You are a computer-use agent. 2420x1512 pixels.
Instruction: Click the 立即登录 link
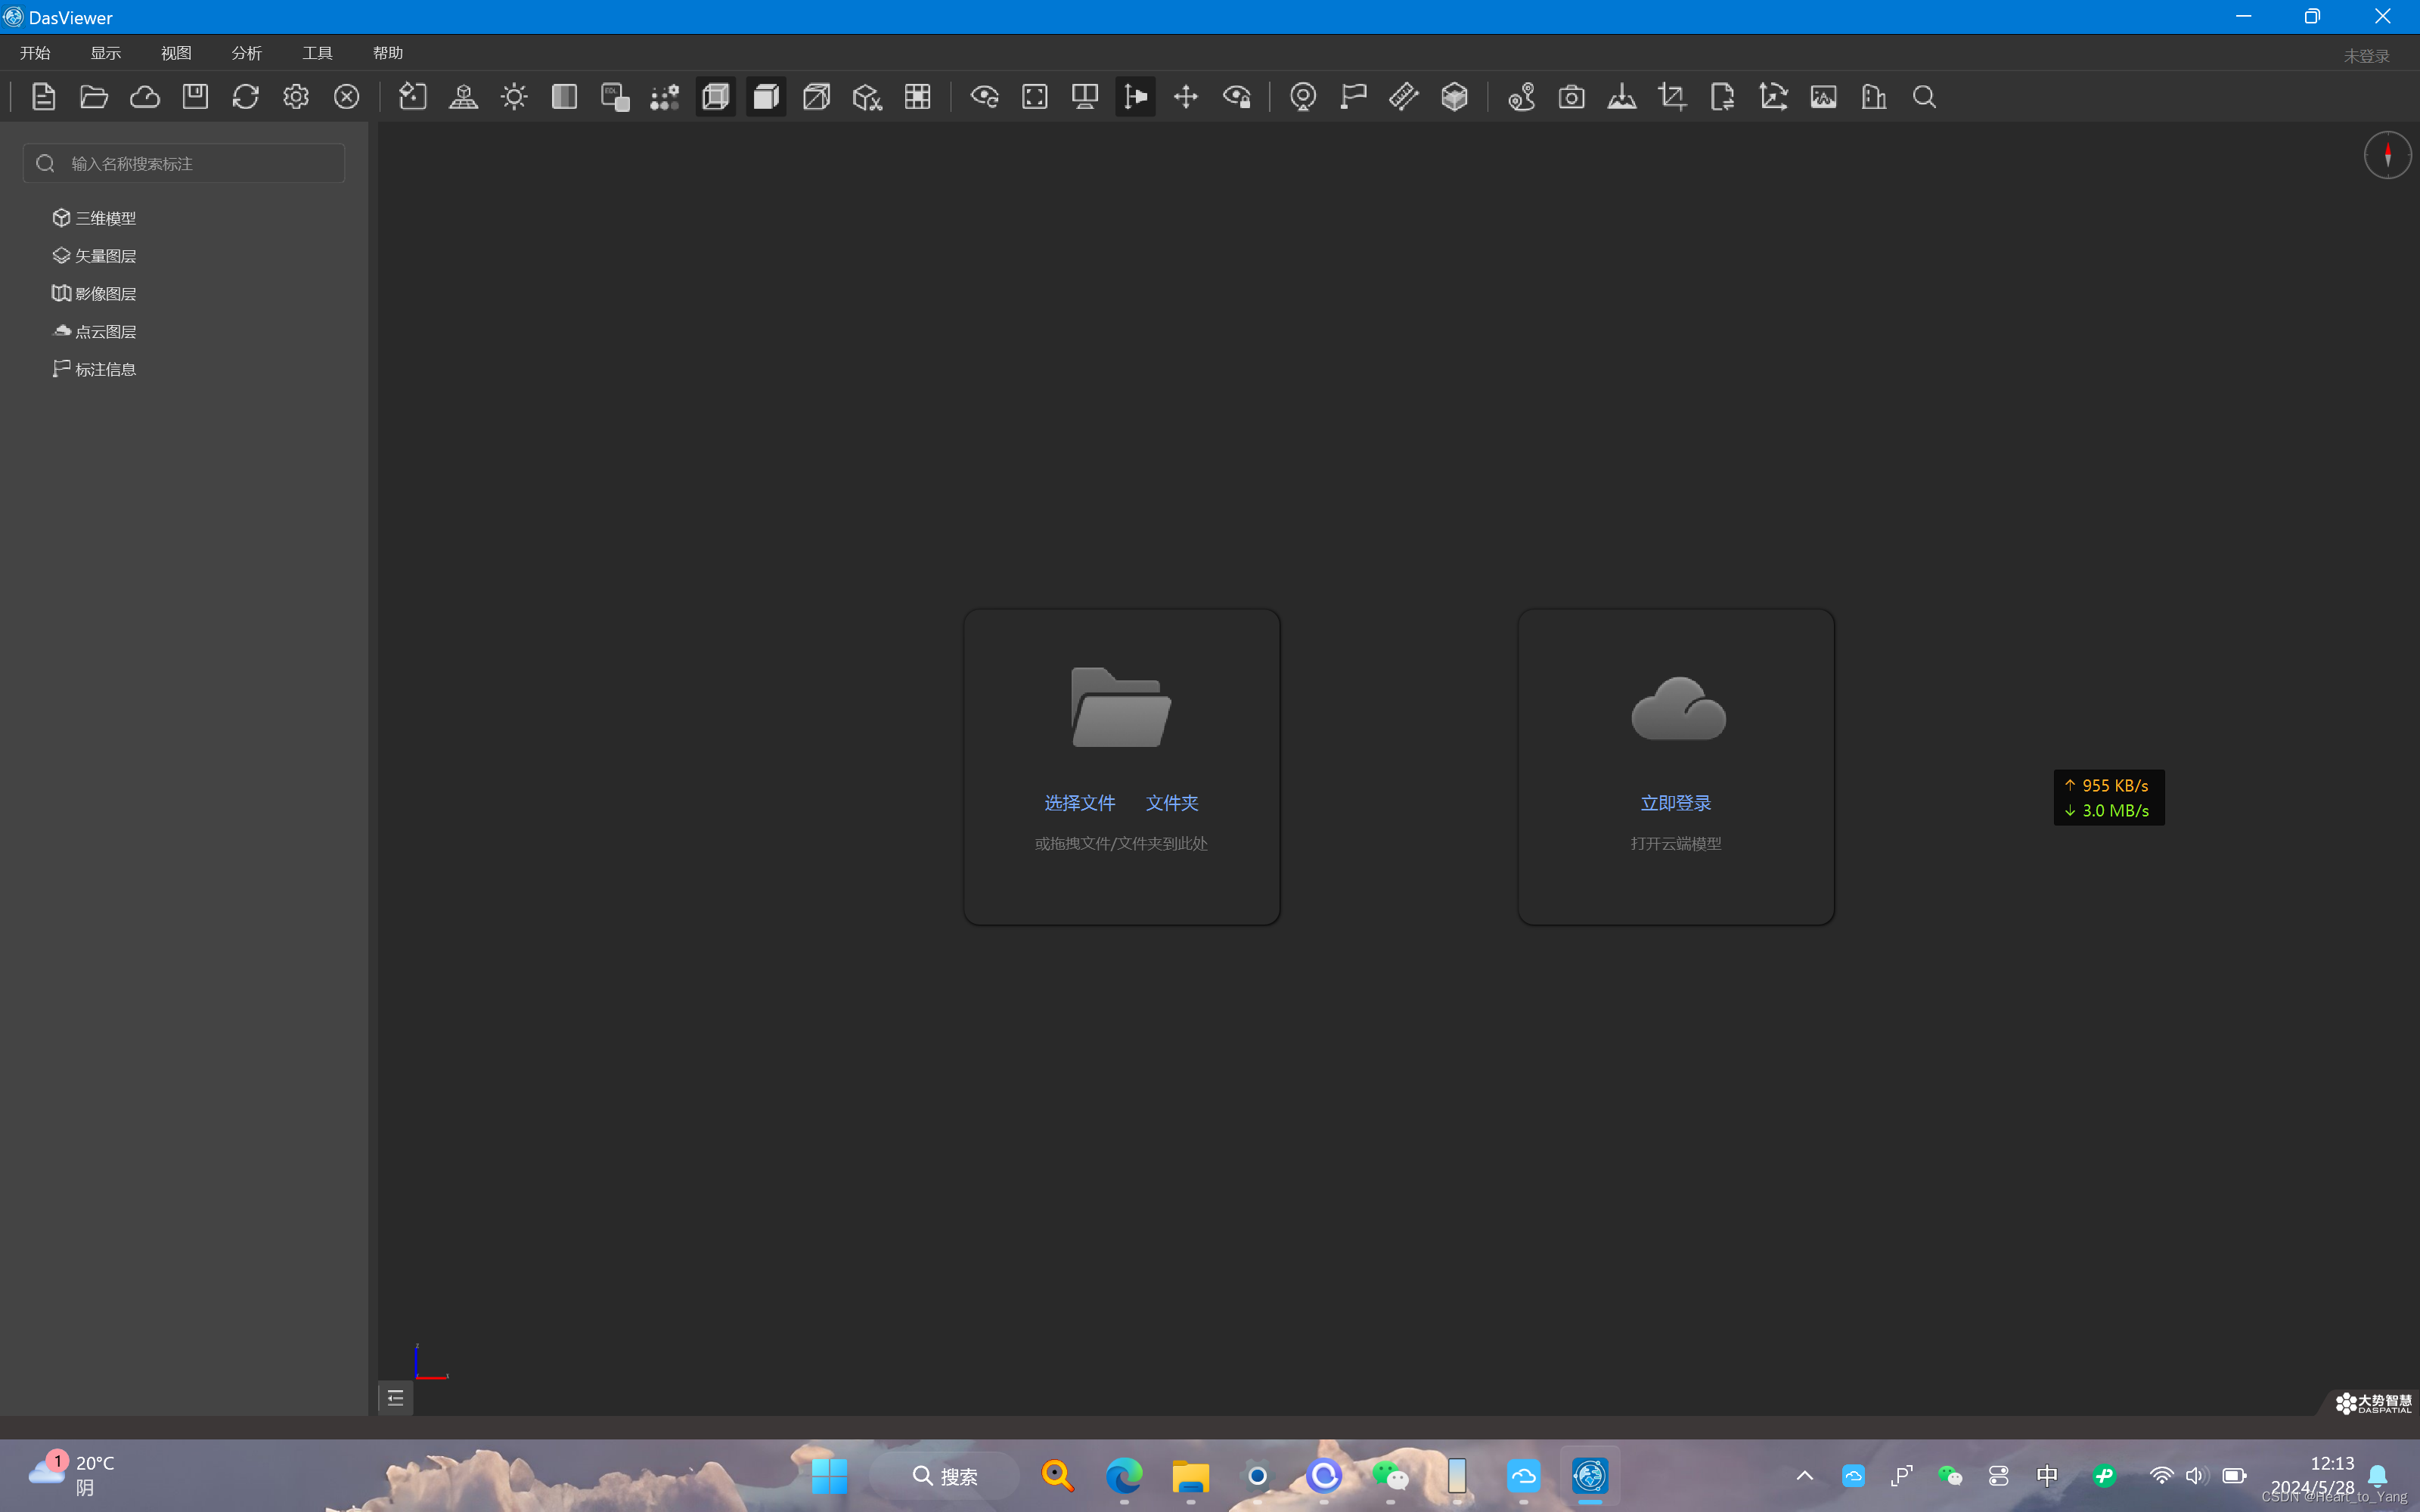[1675, 803]
